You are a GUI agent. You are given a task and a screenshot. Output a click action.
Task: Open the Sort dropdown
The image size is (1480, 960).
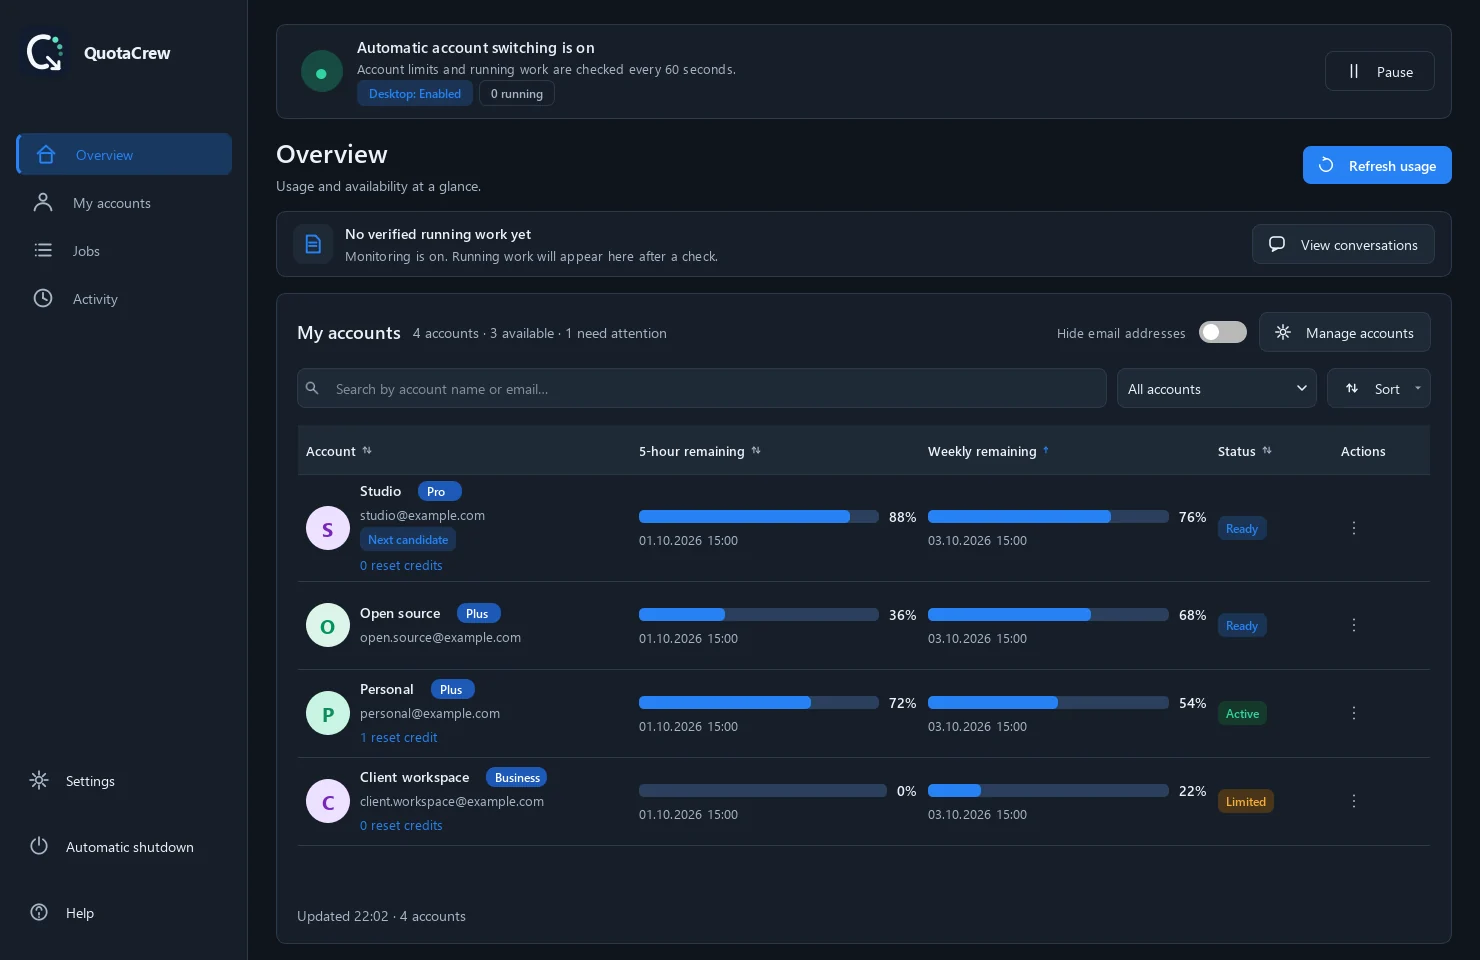point(1378,389)
